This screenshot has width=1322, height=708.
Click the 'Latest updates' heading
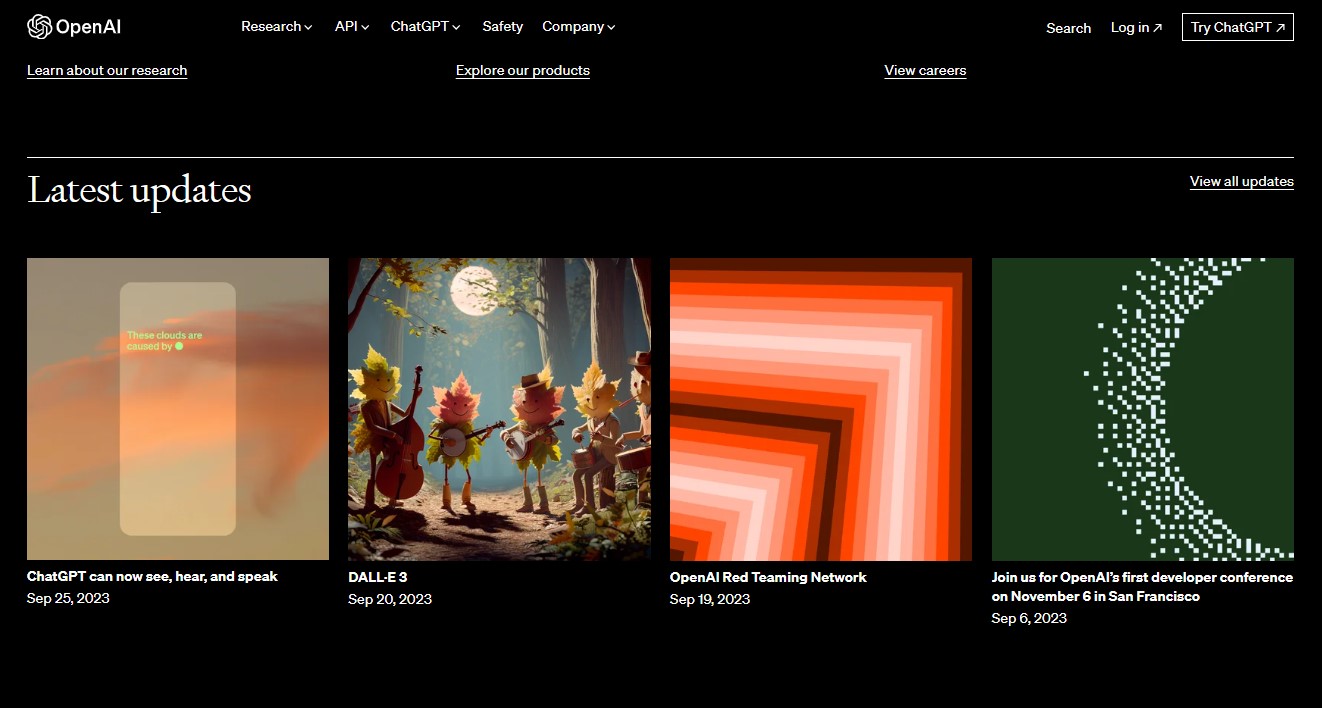(x=139, y=190)
